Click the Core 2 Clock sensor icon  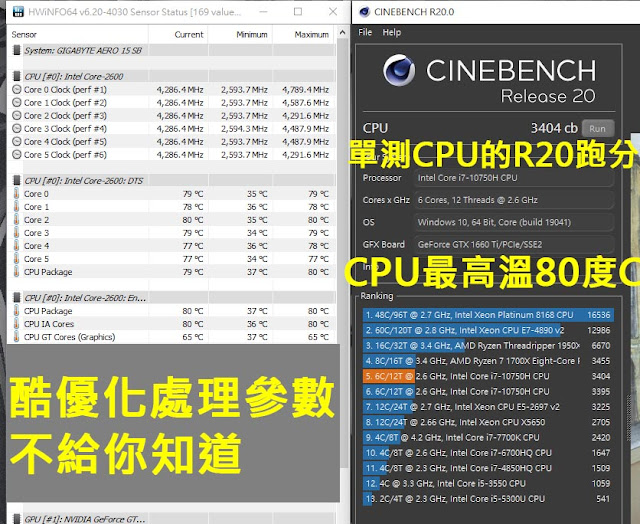17,115
